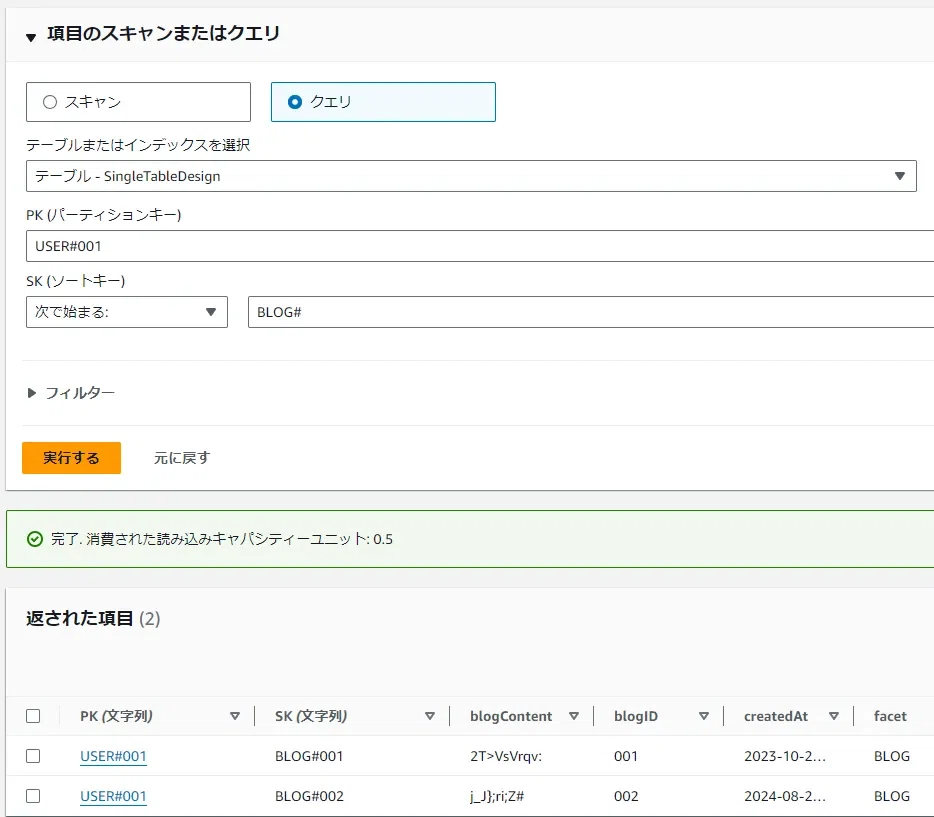Click the createdAt value 2023-10-2…
Image resolution: width=934 pixels, height=817 pixels.
coord(784,756)
